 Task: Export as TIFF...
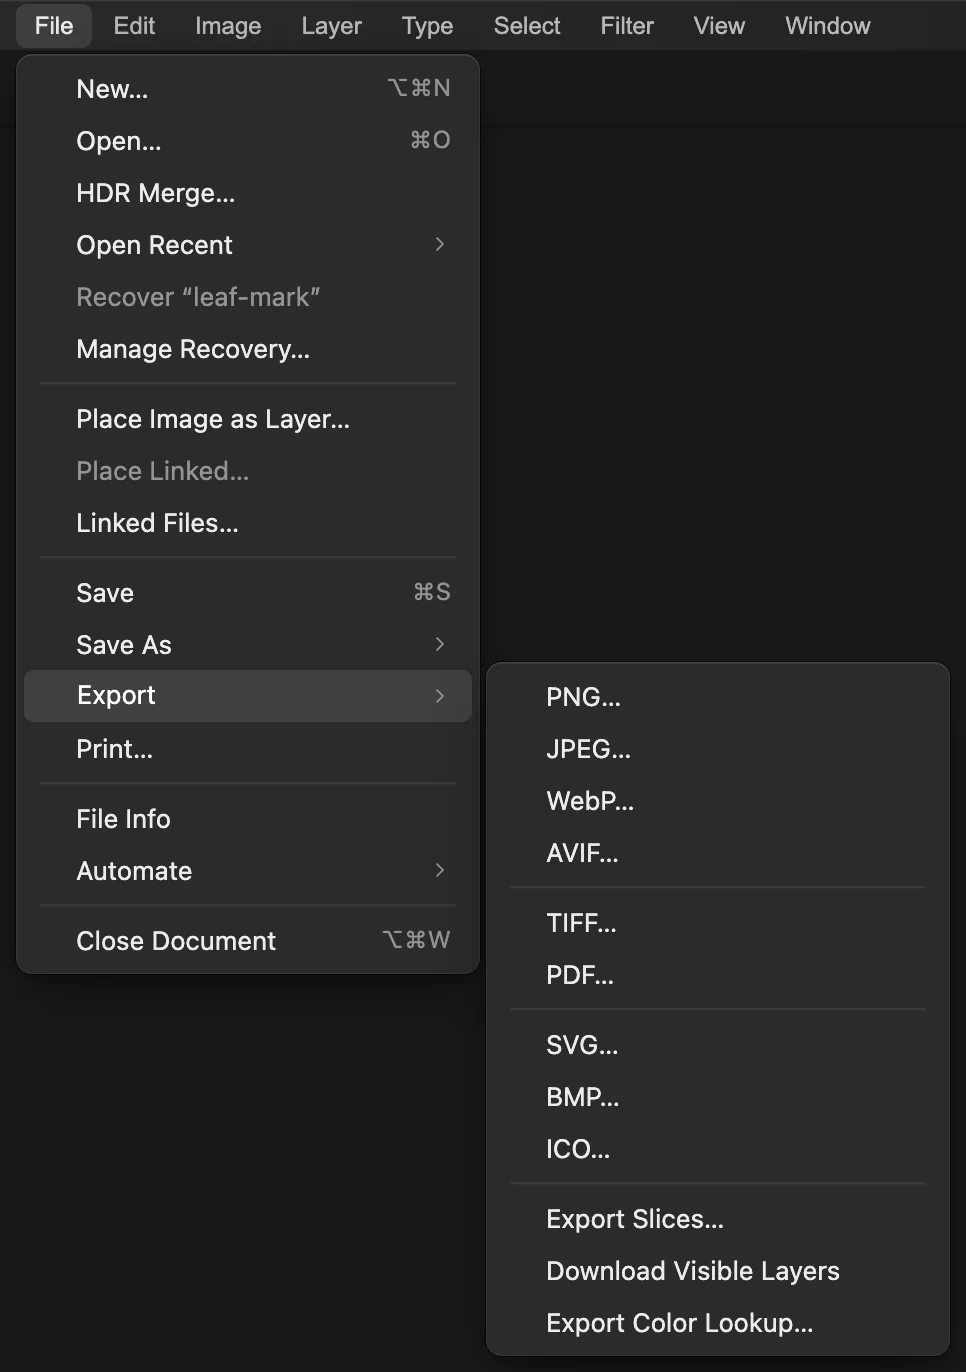tap(718, 923)
